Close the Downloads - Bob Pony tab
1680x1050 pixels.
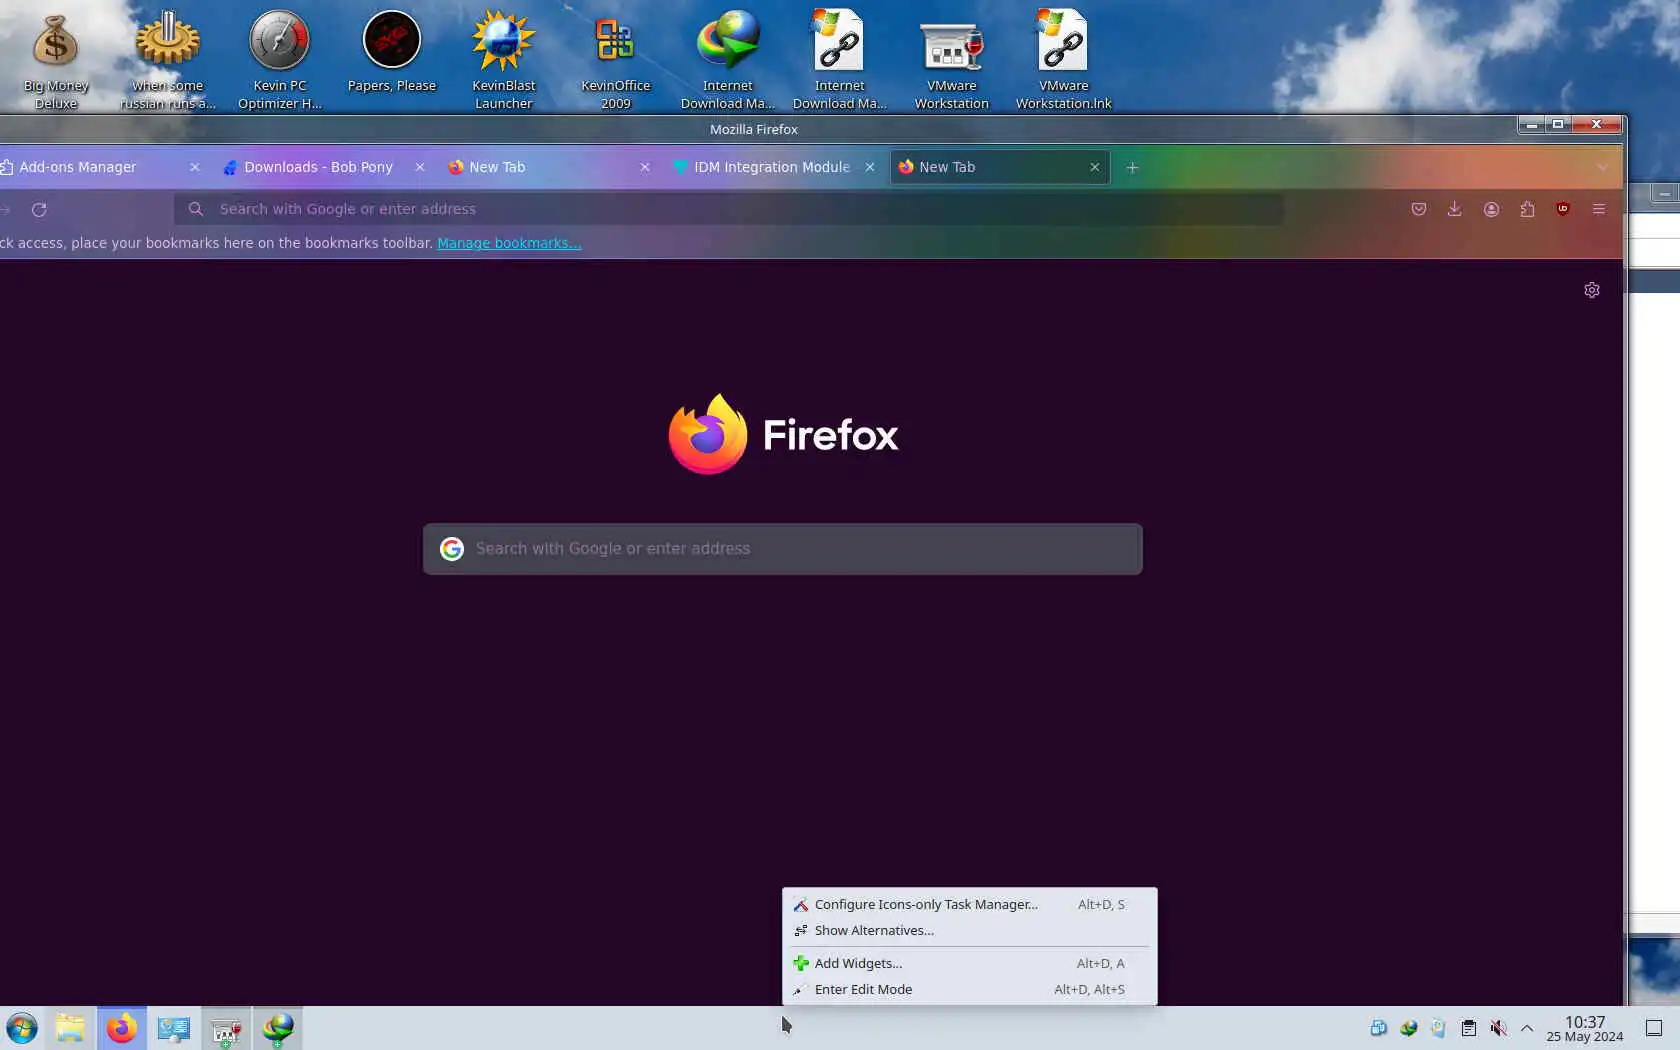coord(420,167)
